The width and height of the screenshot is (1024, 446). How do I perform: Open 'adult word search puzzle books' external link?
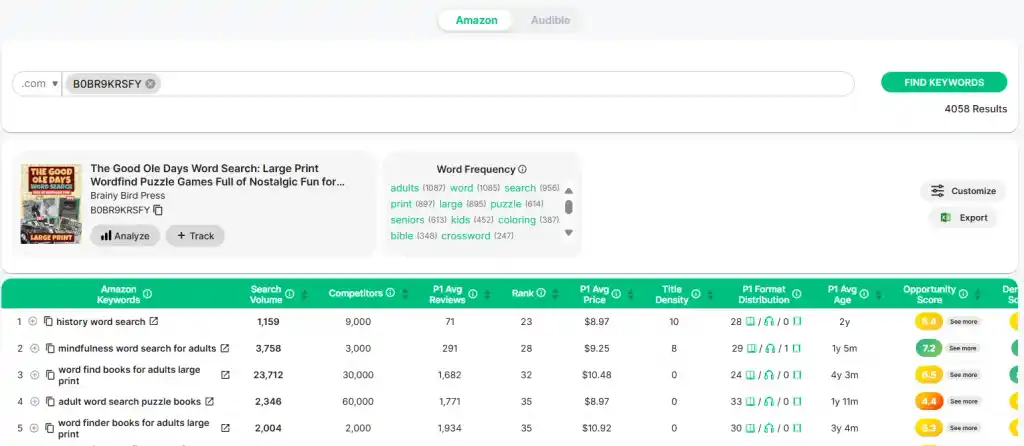point(210,401)
